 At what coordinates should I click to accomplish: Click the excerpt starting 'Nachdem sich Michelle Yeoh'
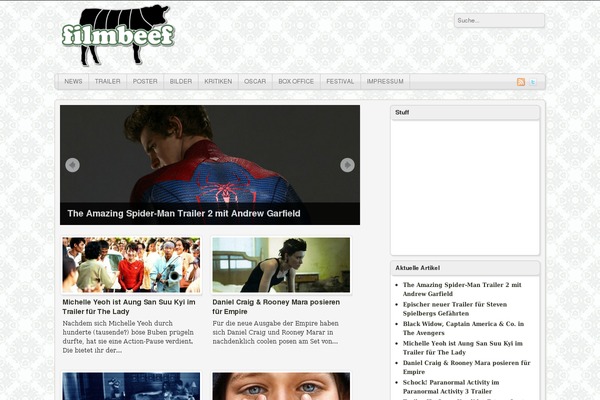point(128,337)
